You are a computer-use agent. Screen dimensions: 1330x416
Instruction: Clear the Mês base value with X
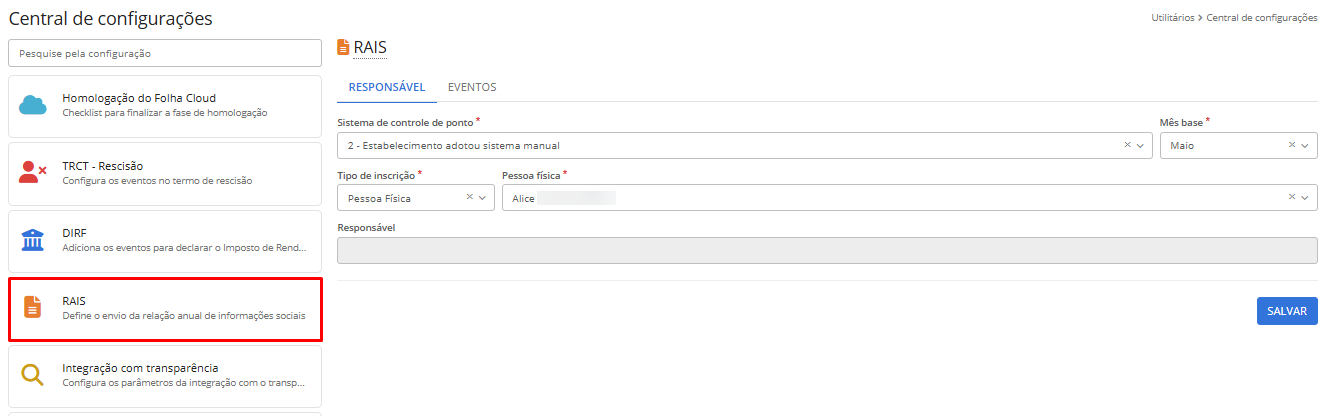[x=1291, y=145]
